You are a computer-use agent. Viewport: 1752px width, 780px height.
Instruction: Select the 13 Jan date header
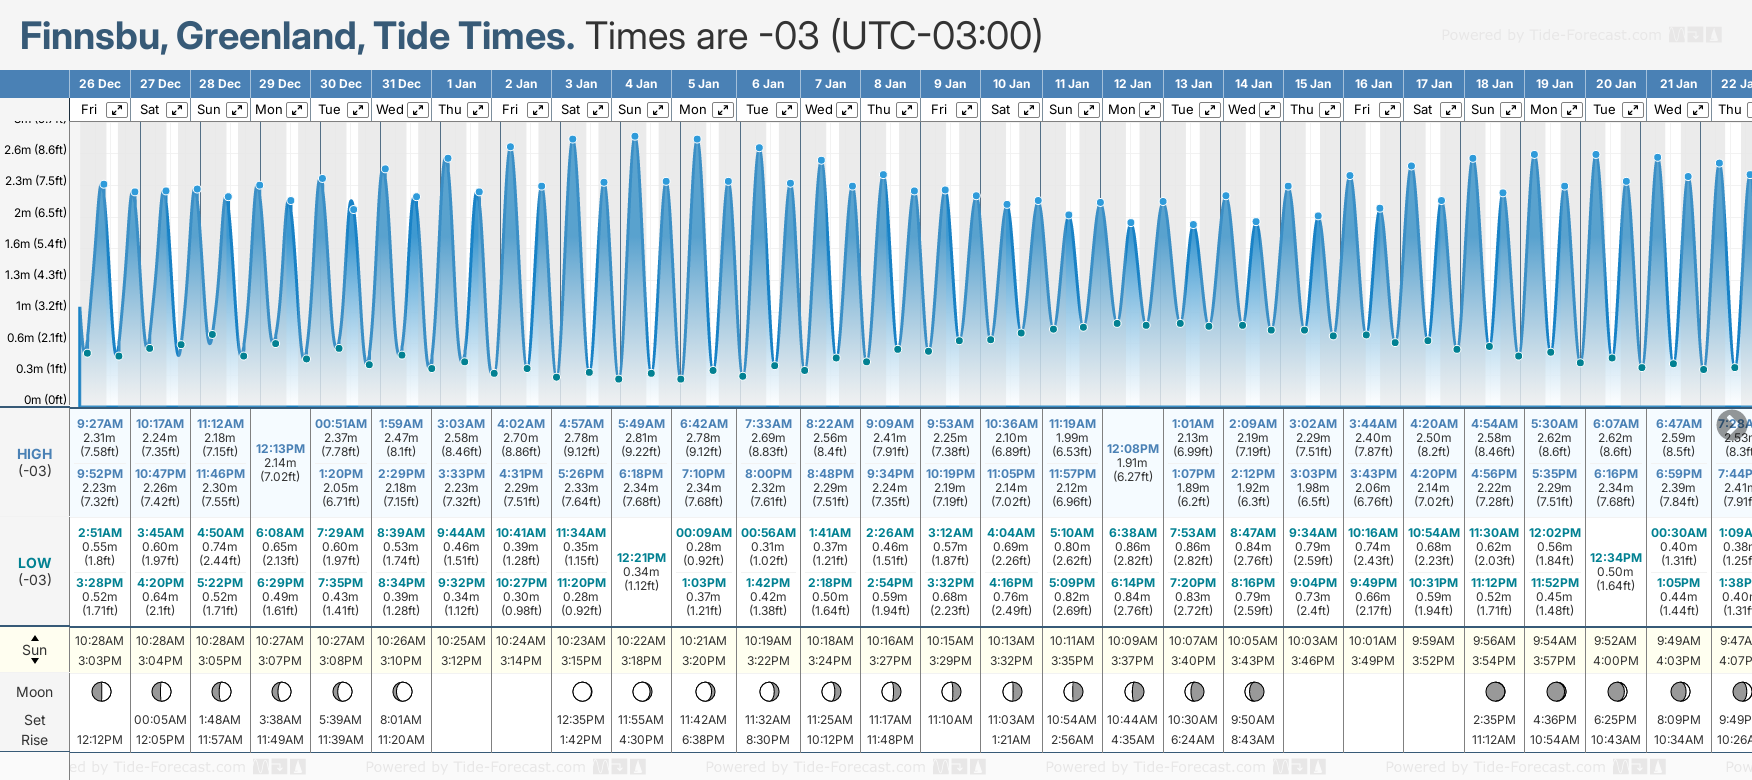(1193, 84)
